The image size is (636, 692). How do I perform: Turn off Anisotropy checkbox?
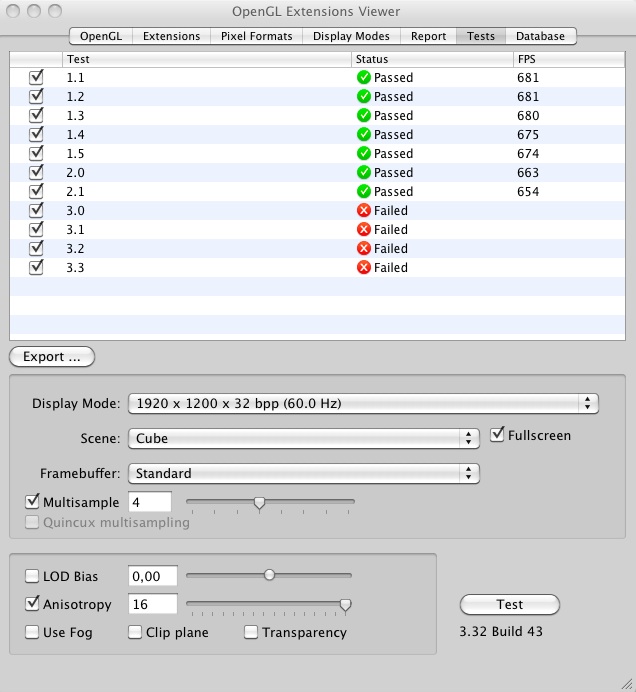pyautogui.click(x=32, y=604)
